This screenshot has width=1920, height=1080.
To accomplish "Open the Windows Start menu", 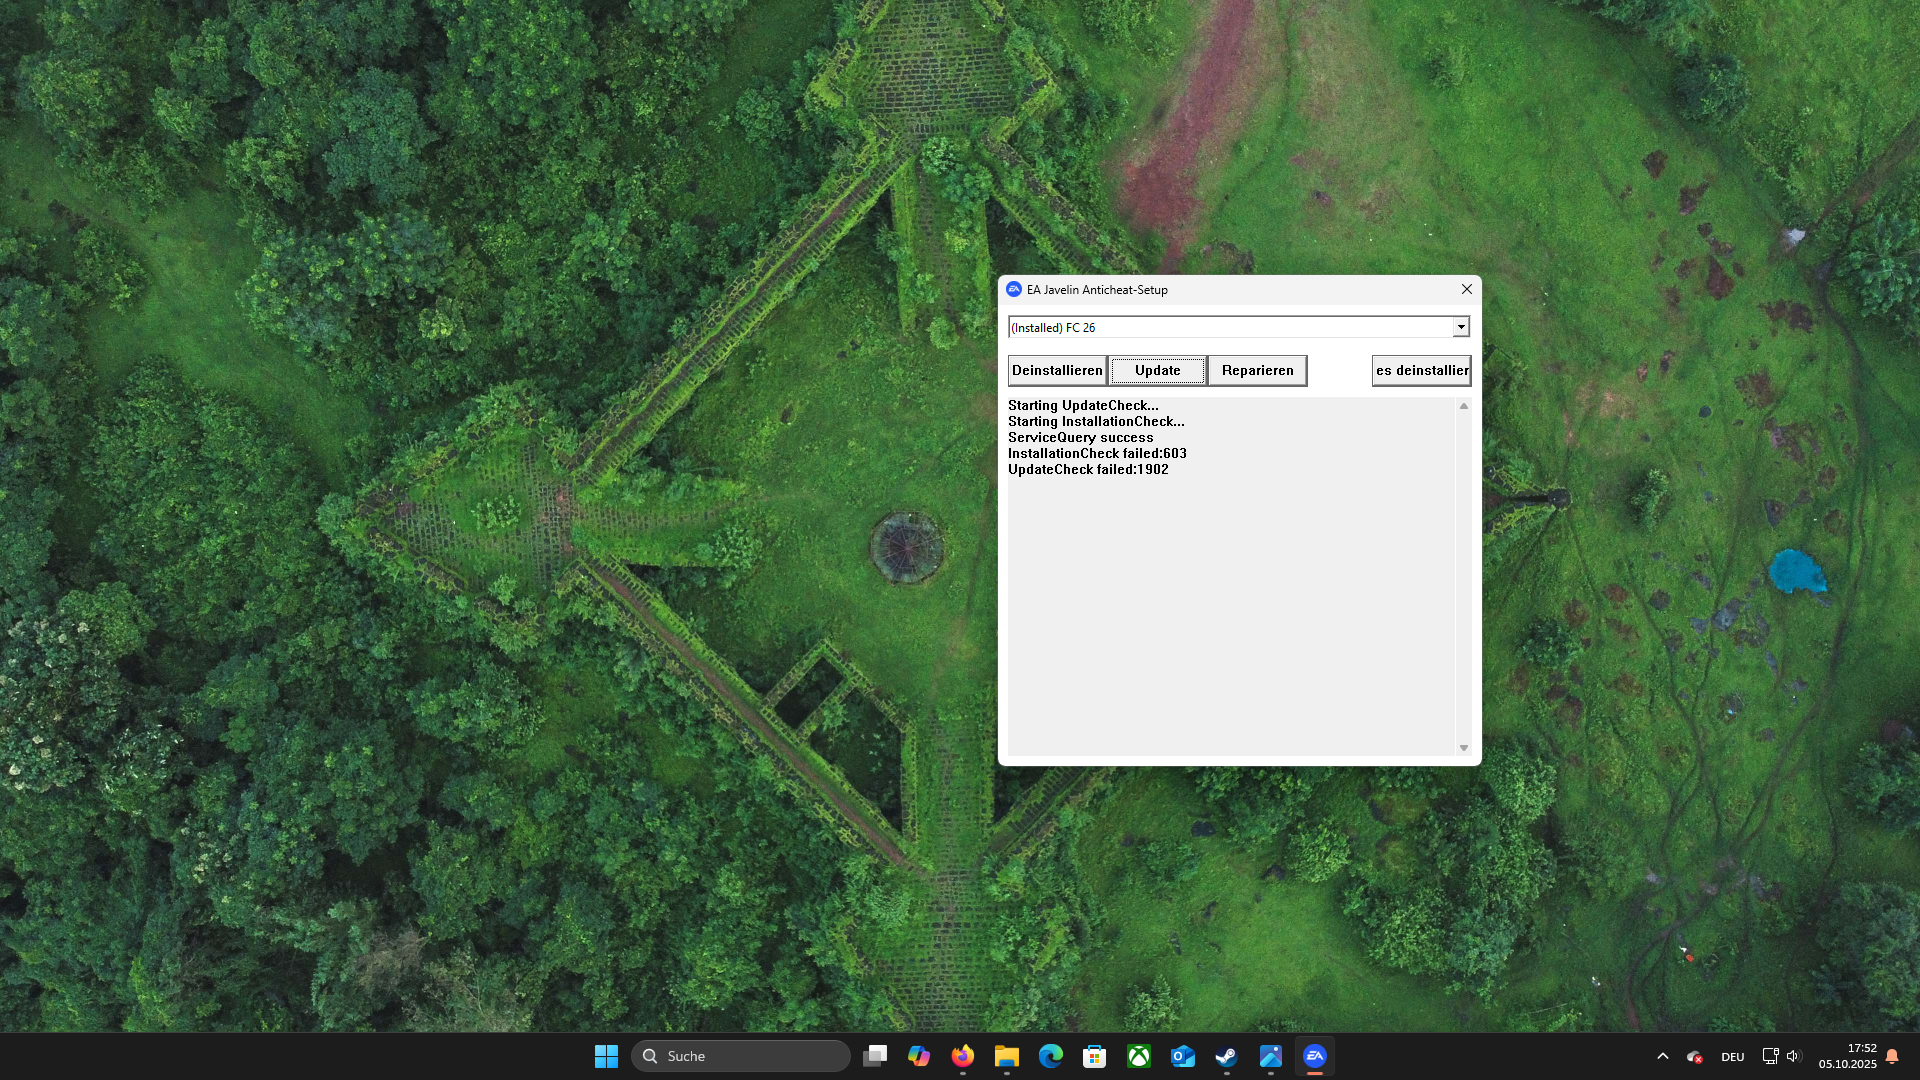I will 606,1056.
